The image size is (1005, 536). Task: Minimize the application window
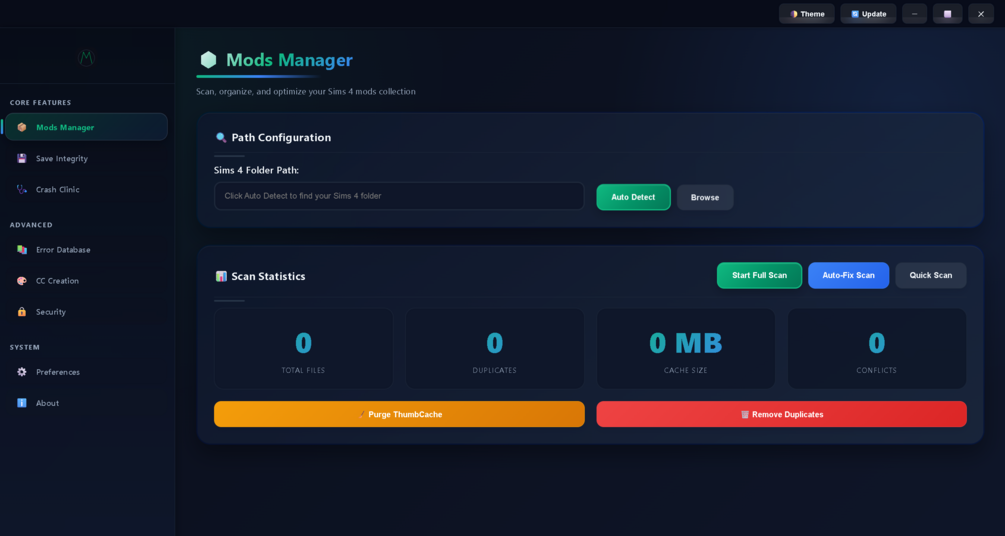click(x=915, y=14)
